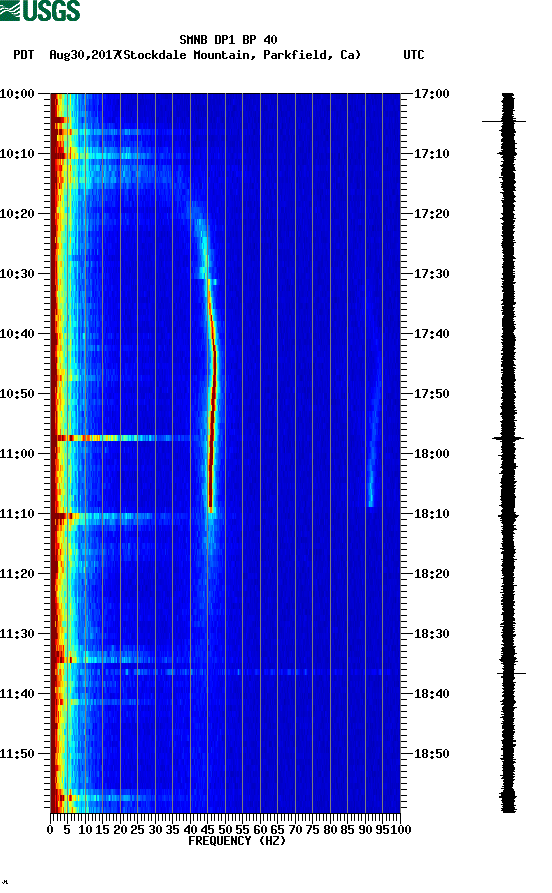The height and width of the screenshot is (893, 552).
Task: Click the "18:20" UTC time label
Action: [x=432, y=574]
